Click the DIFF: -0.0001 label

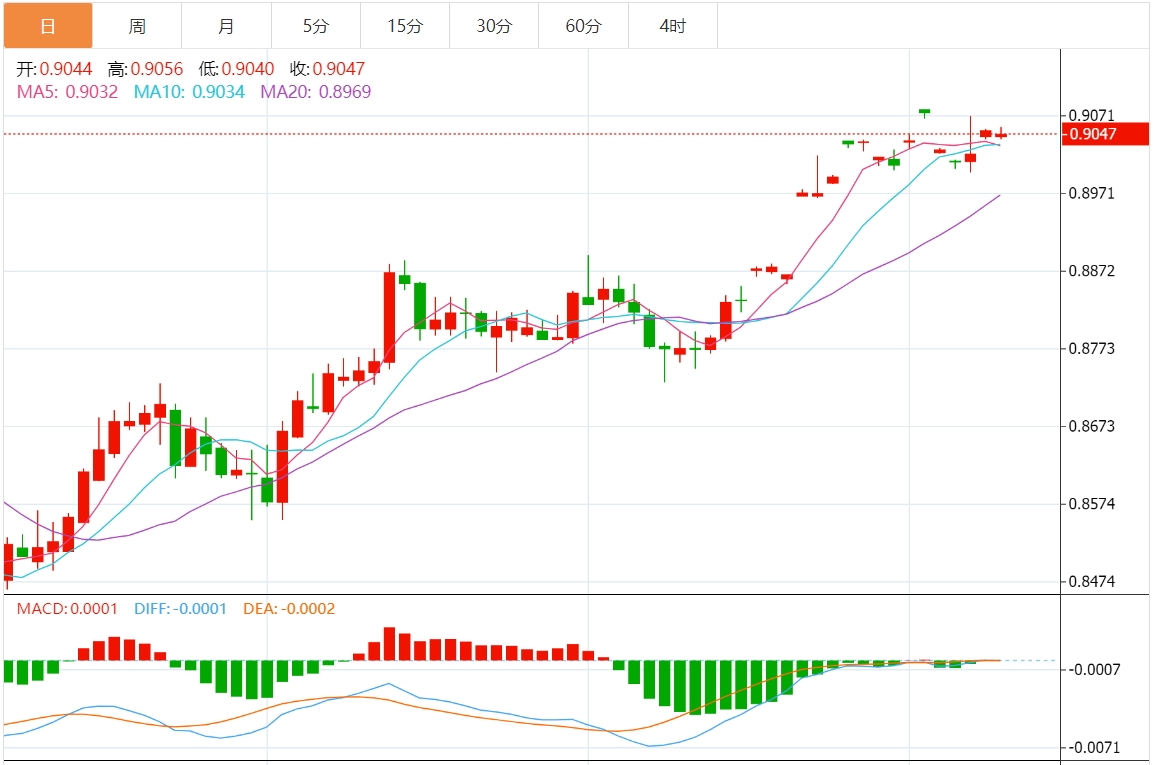point(180,609)
